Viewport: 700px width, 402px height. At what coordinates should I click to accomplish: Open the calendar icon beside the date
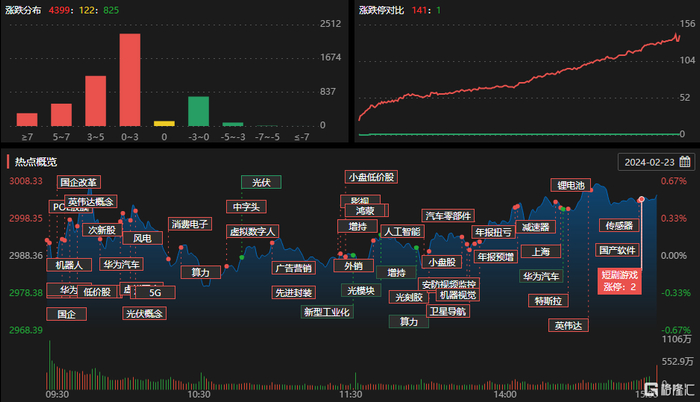(x=685, y=162)
